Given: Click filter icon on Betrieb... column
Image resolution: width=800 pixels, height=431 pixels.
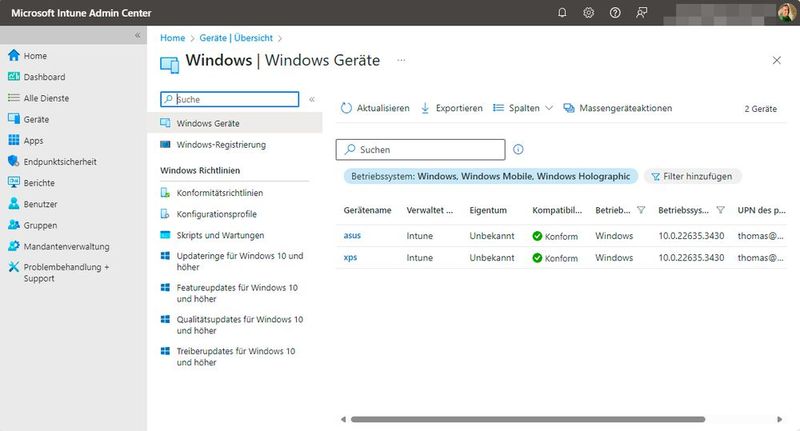Looking at the screenshot, I should 641,210.
